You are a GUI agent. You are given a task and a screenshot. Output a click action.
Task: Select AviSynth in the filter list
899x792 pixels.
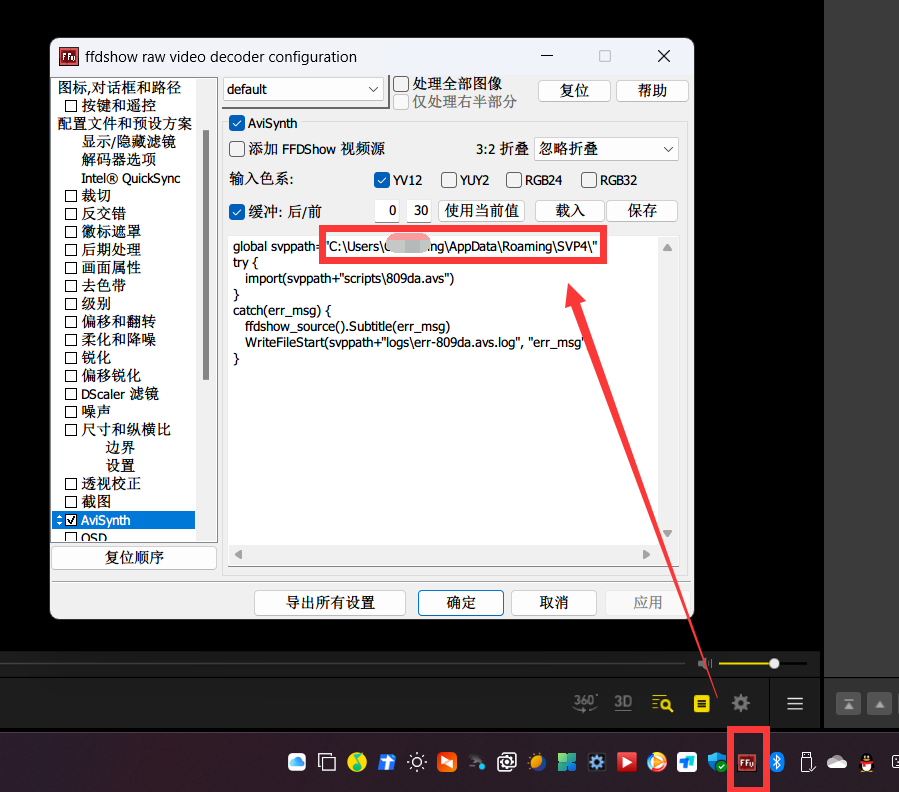pyautogui.click(x=105, y=520)
